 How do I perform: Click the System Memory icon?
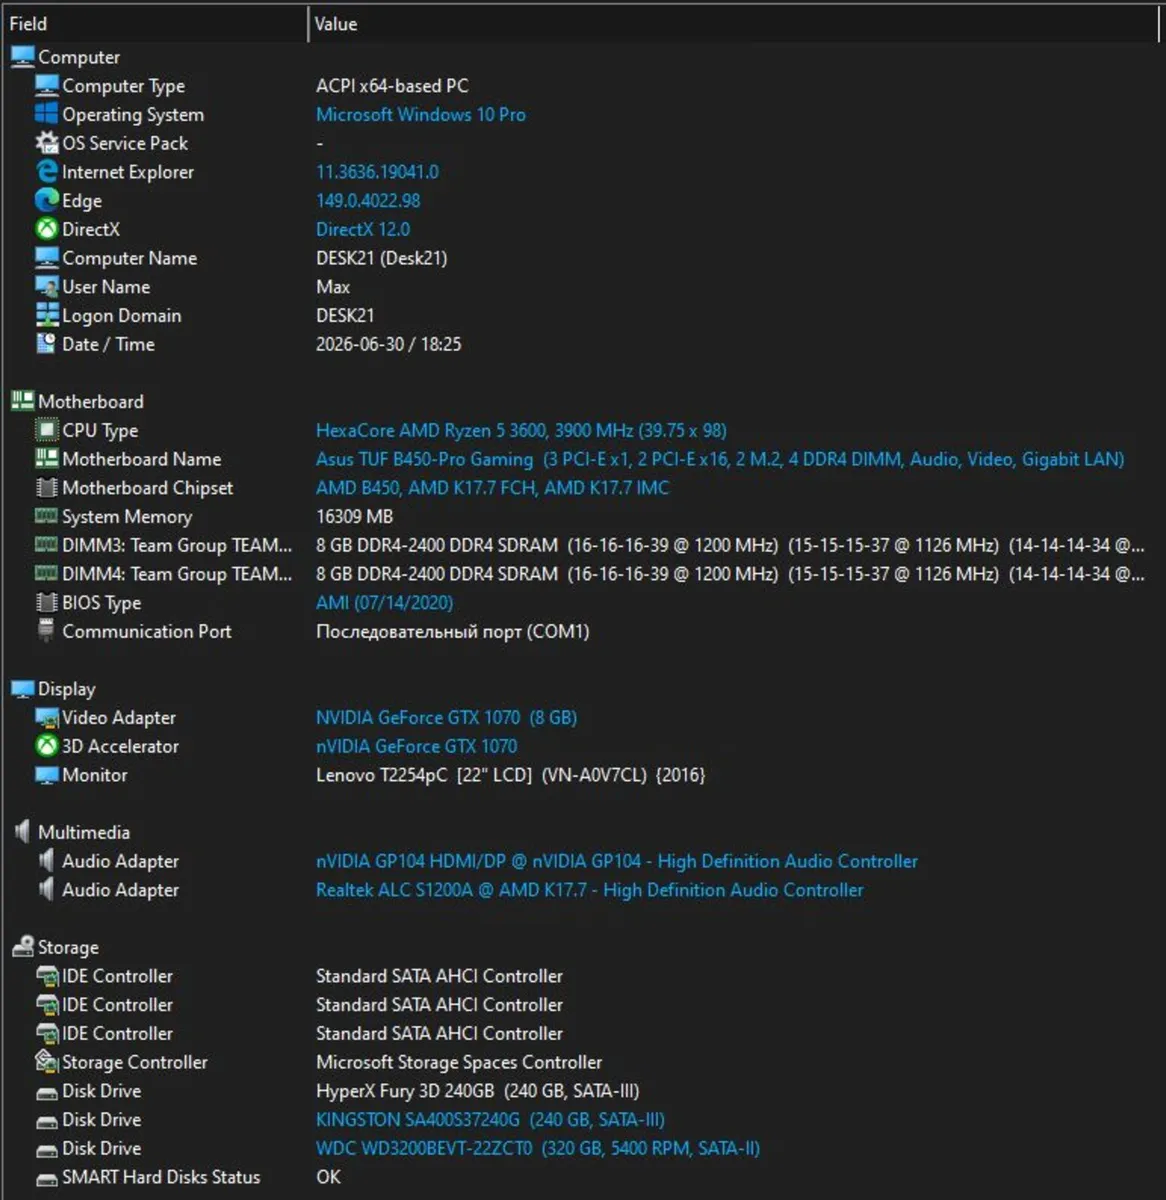[x=46, y=516]
